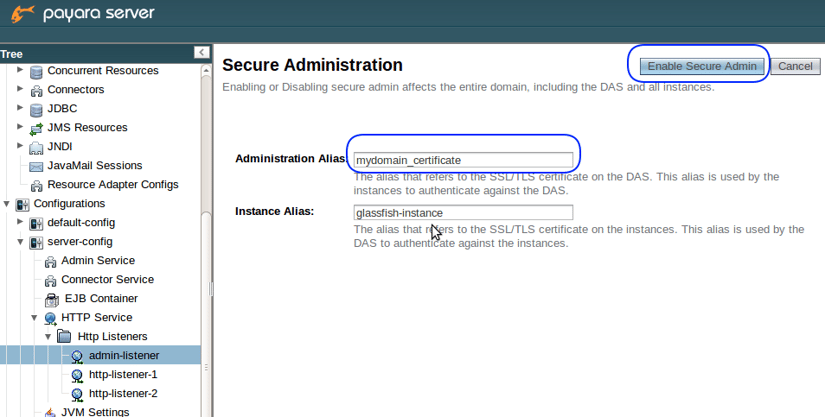The height and width of the screenshot is (417, 825).
Task: Click the Connectors node icon
Action: pos(36,90)
